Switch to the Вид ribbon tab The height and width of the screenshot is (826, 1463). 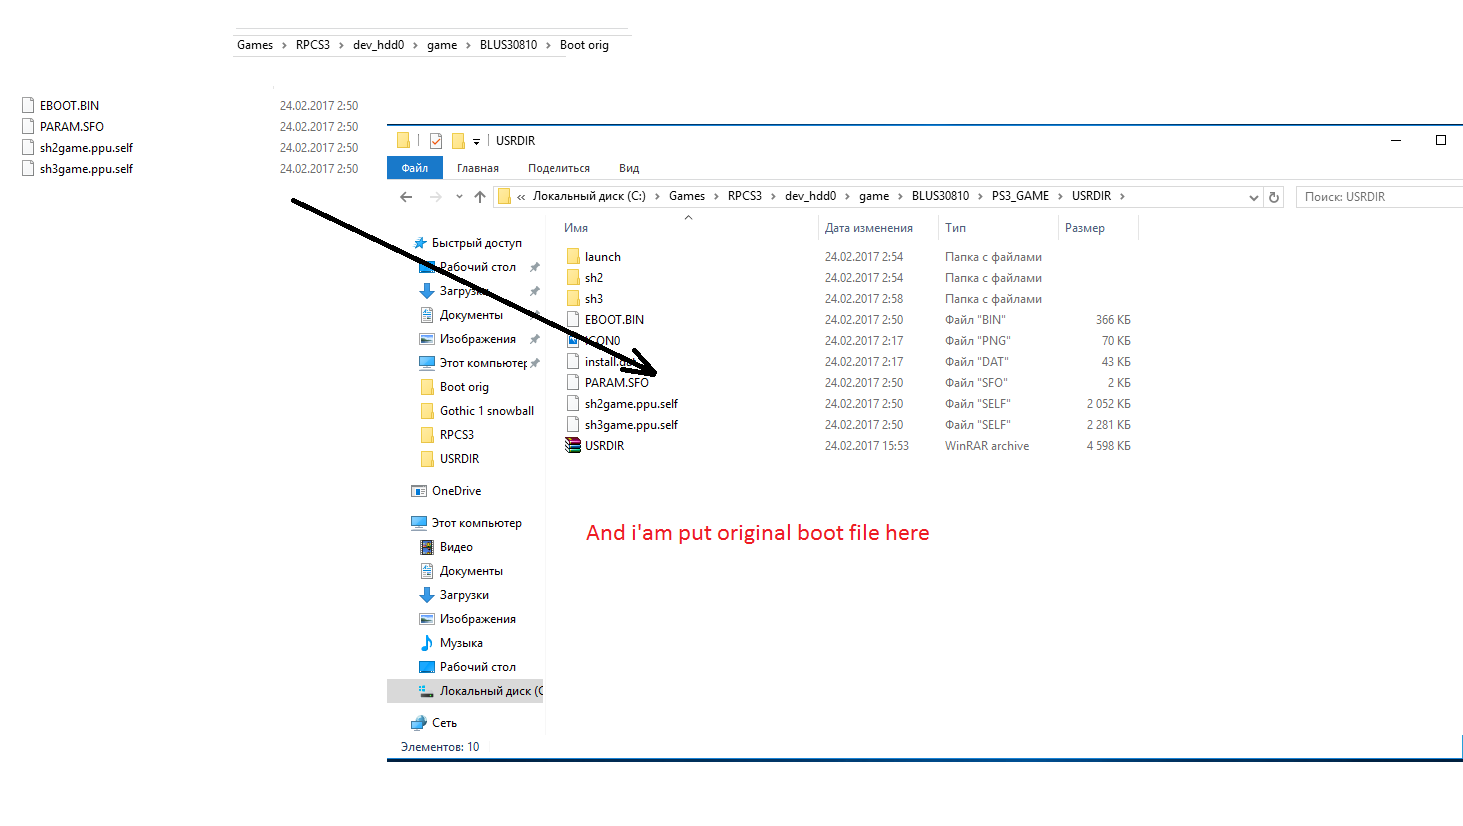point(628,168)
